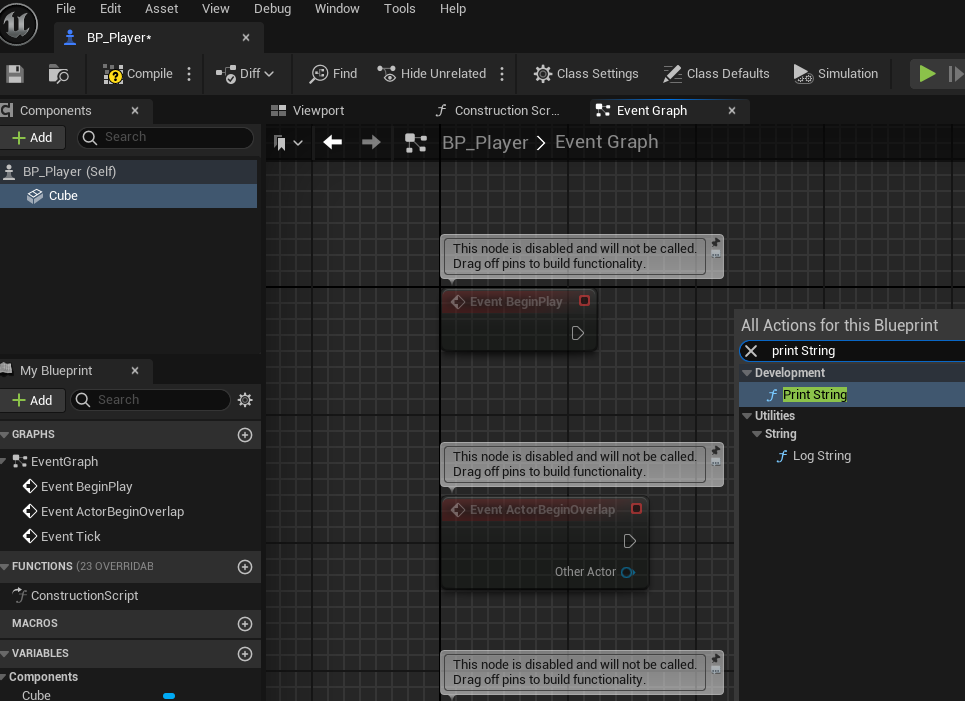The image size is (965, 701).
Task: Open the graph bookmarks dropdown
Action: (x=288, y=143)
